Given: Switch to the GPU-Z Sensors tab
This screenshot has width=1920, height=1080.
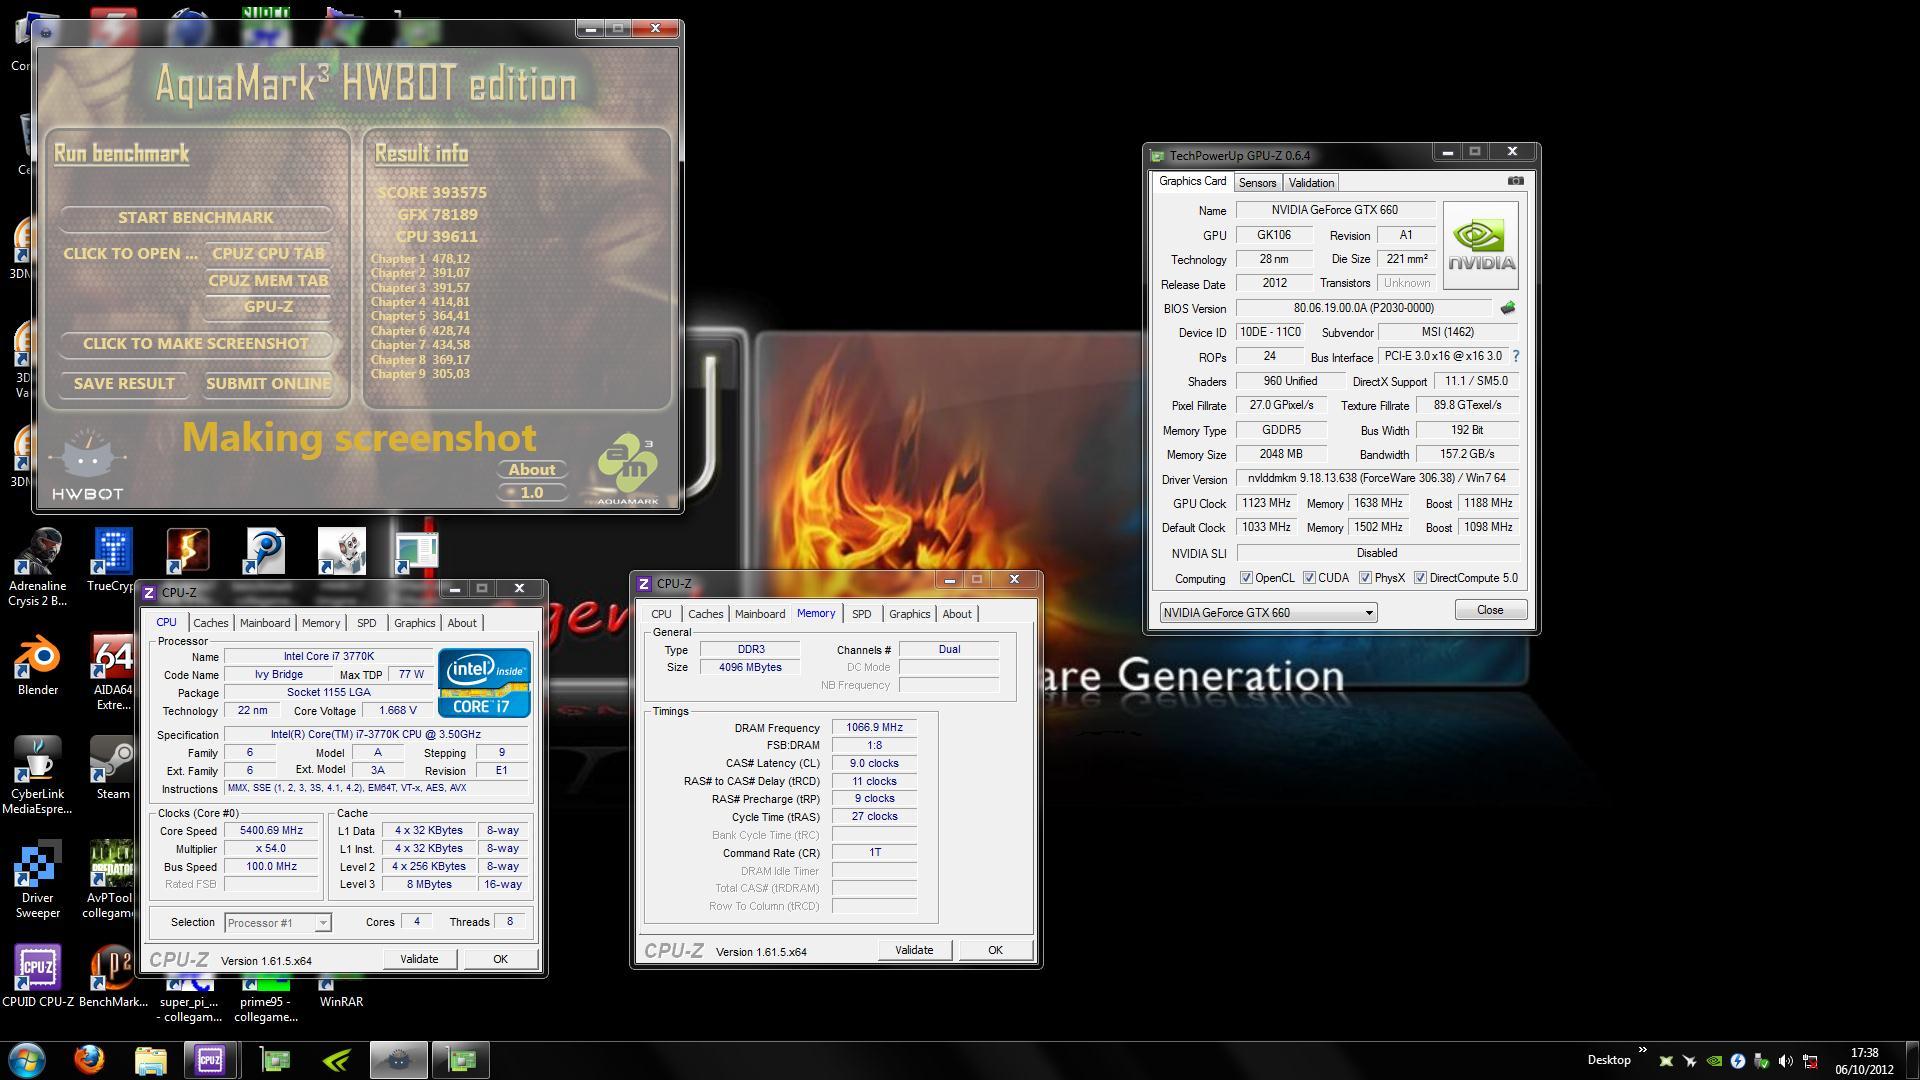Looking at the screenshot, I should coord(1257,183).
